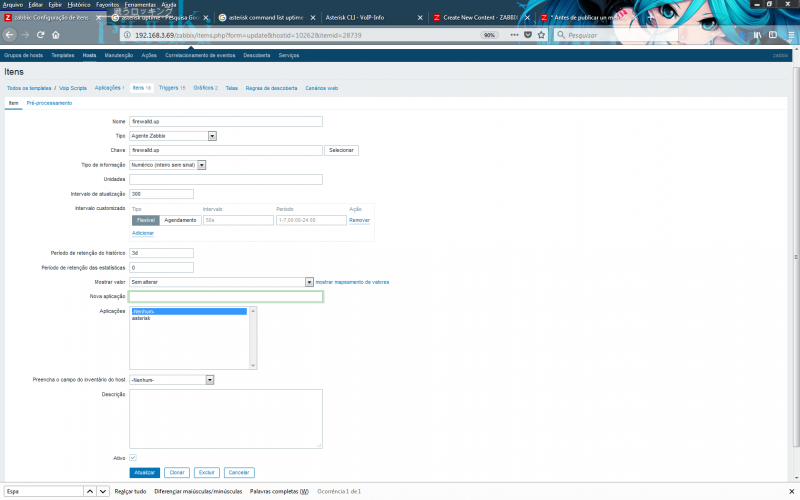Click the Nova aplicação input field
This screenshot has width=800, height=500.
(x=226, y=296)
